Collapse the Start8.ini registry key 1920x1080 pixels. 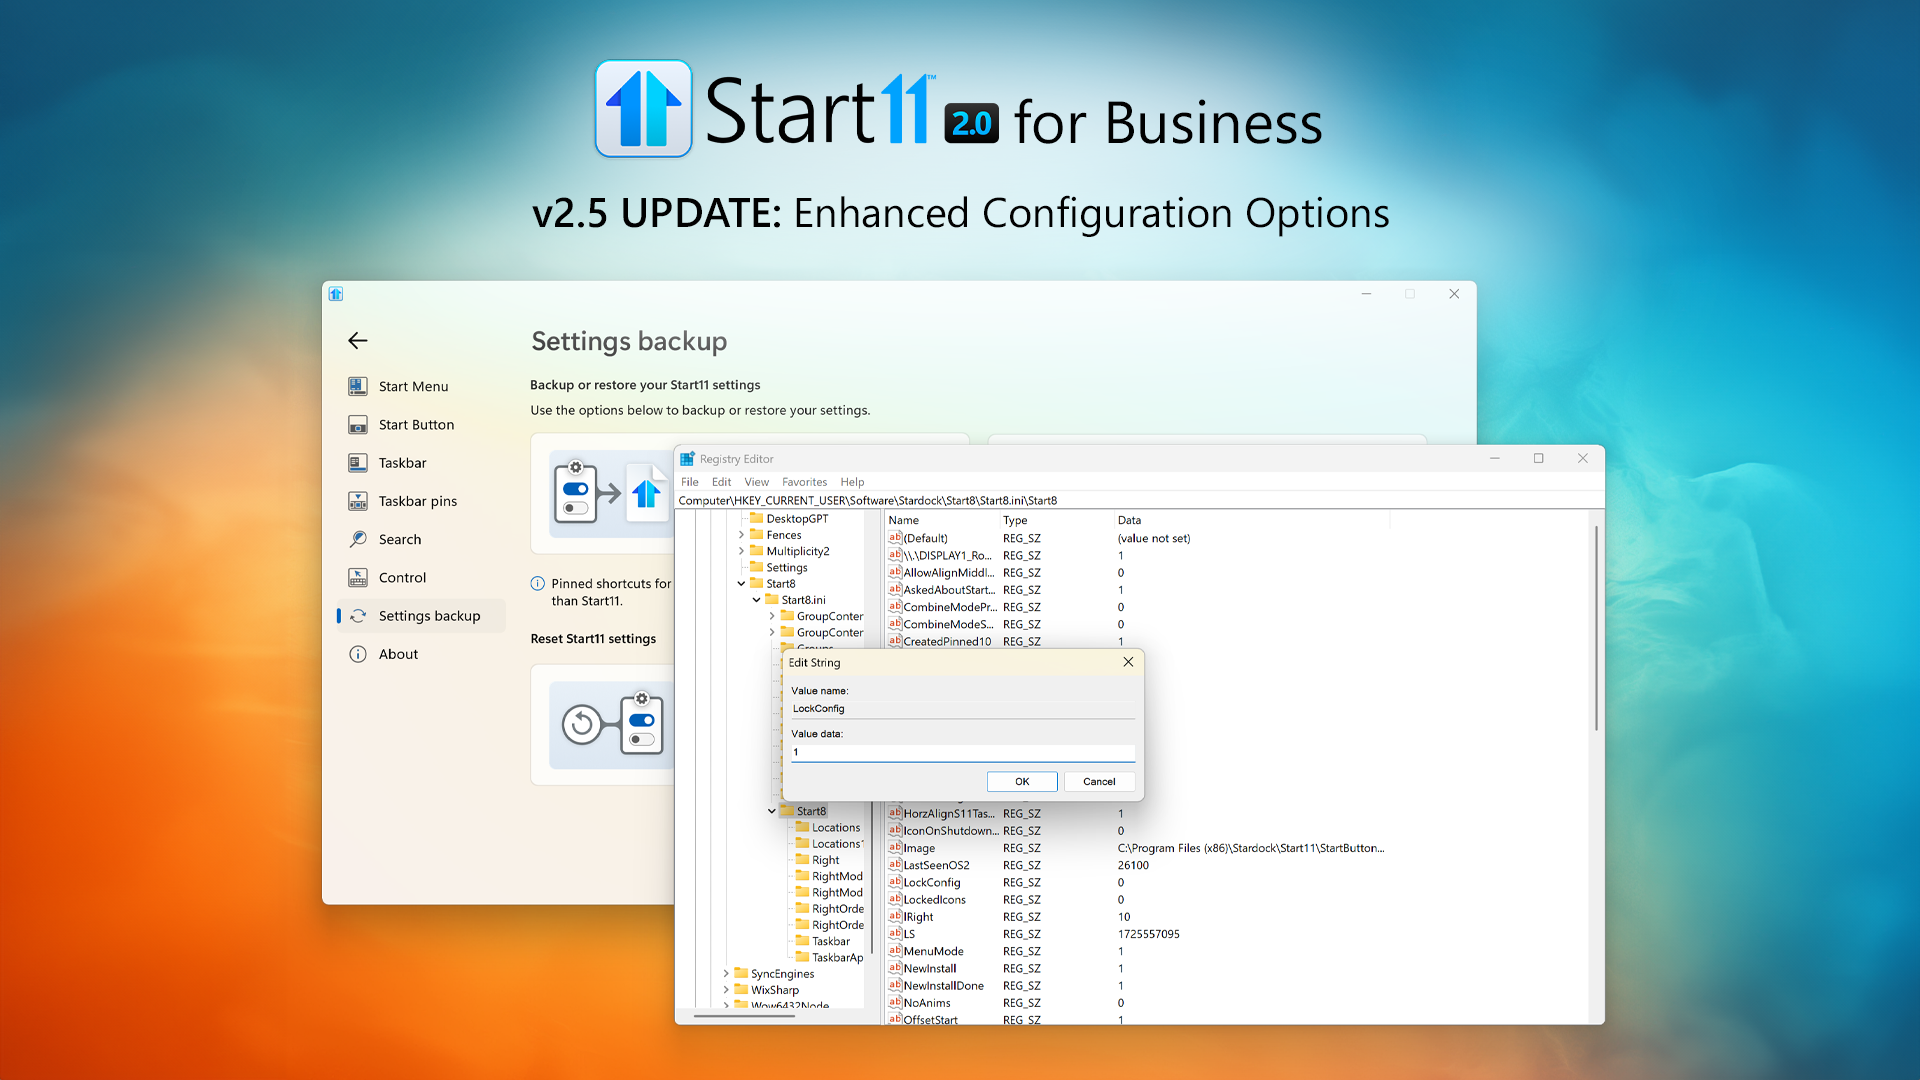(x=756, y=600)
